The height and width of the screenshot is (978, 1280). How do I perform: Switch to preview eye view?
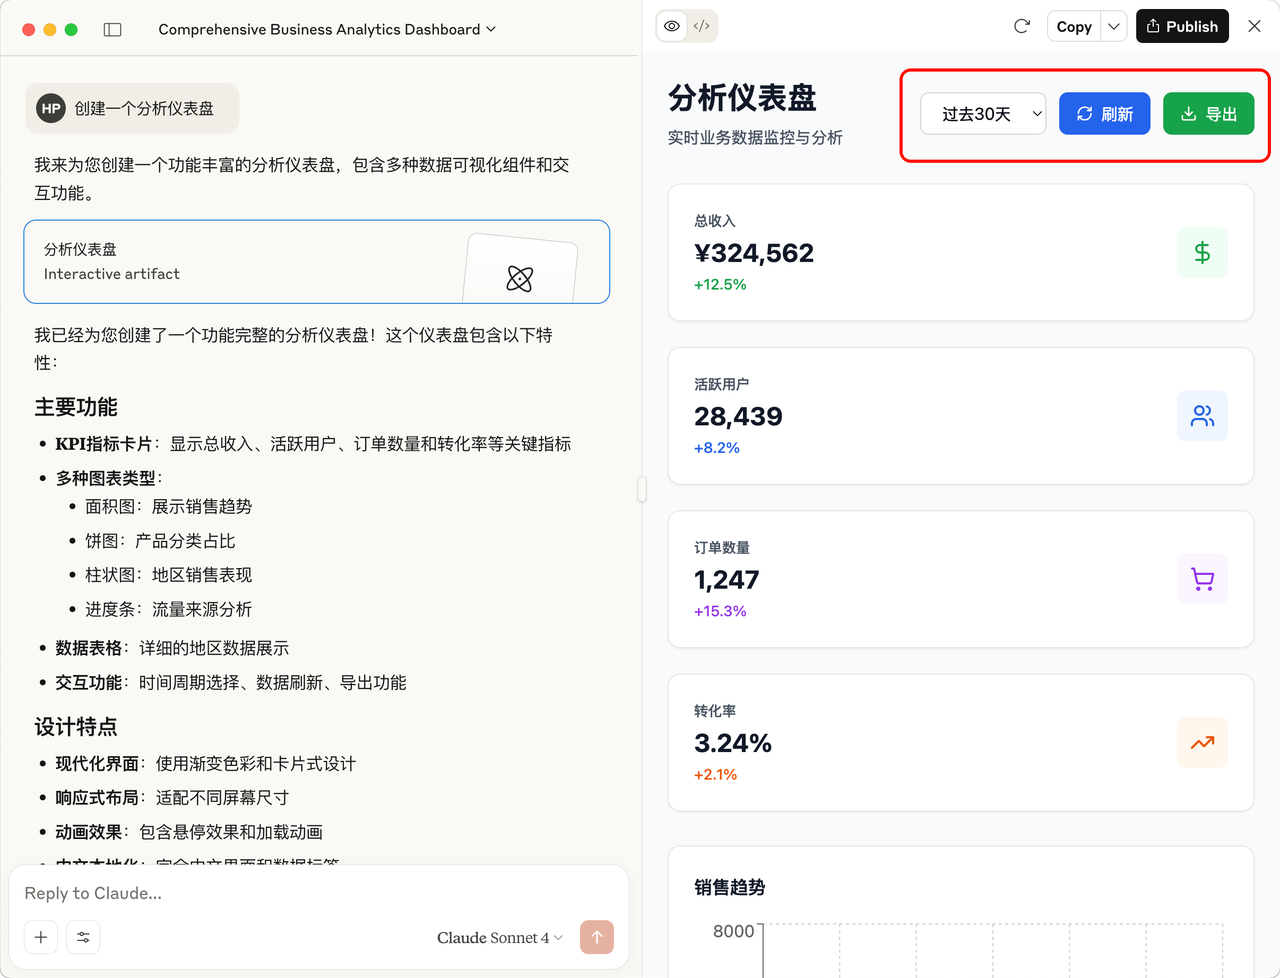tap(672, 26)
